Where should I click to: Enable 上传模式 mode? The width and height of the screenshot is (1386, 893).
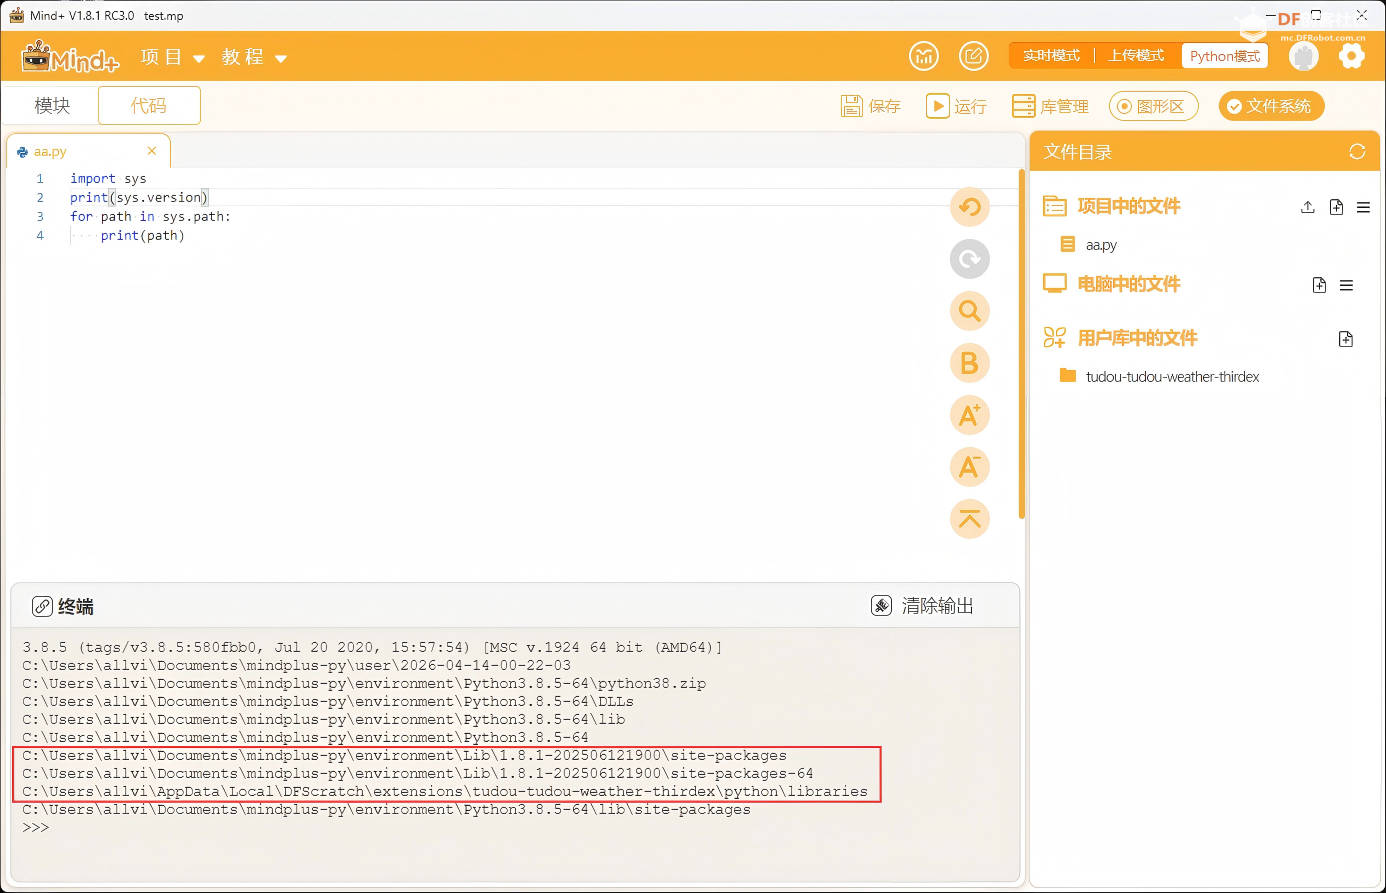click(x=1137, y=55)
